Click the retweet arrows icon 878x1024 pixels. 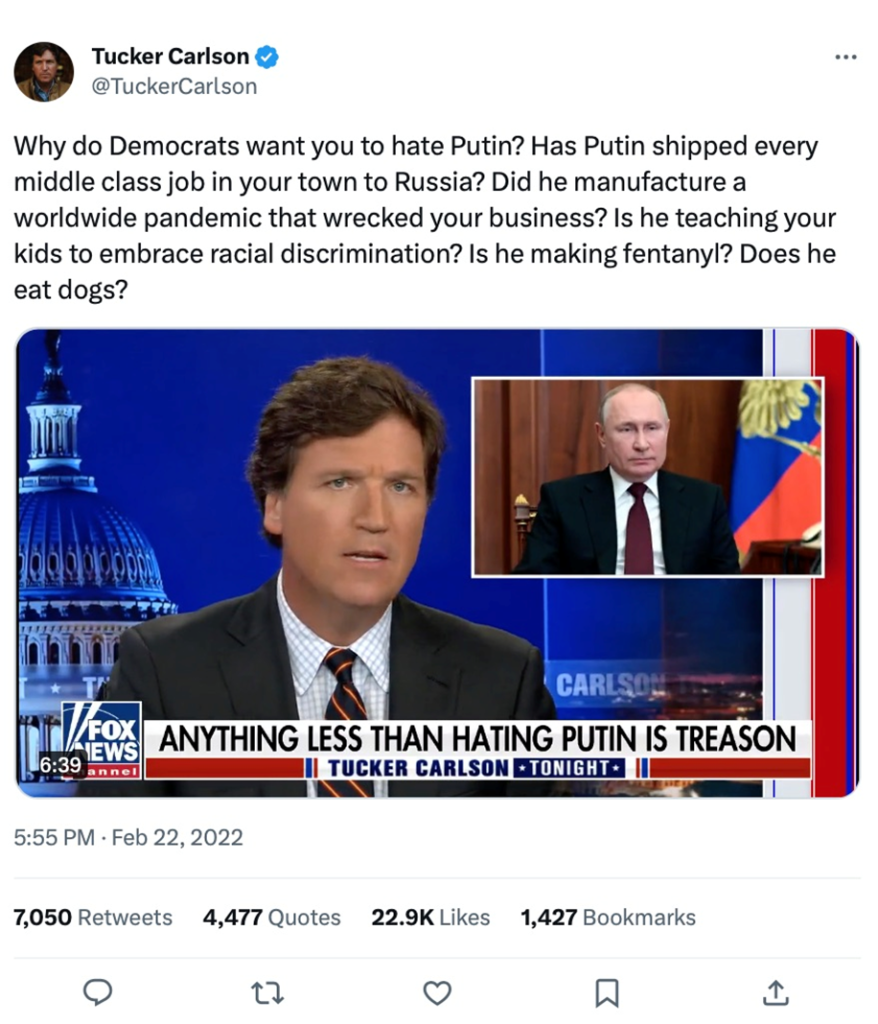pyautogui.click(x=267, y=993)
